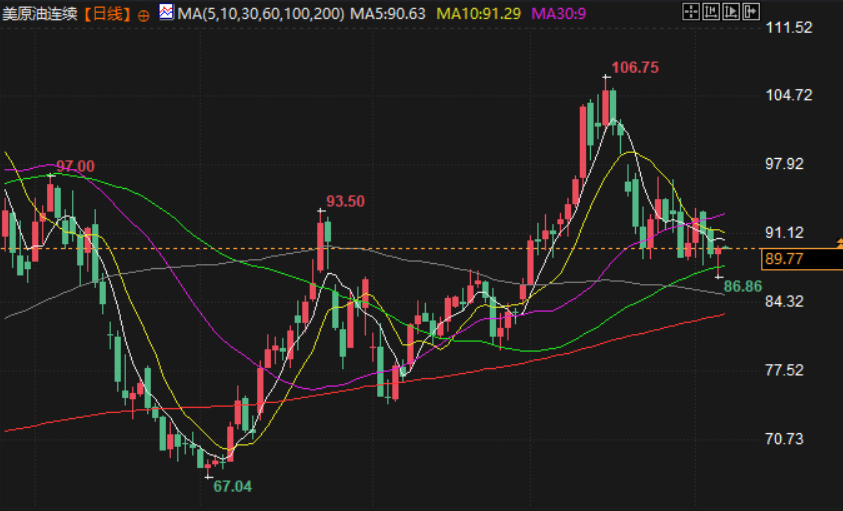The width and height of the screenshot is (843, 511).
Task: Click the 67.04 low price label
Action: pos(232,486)
